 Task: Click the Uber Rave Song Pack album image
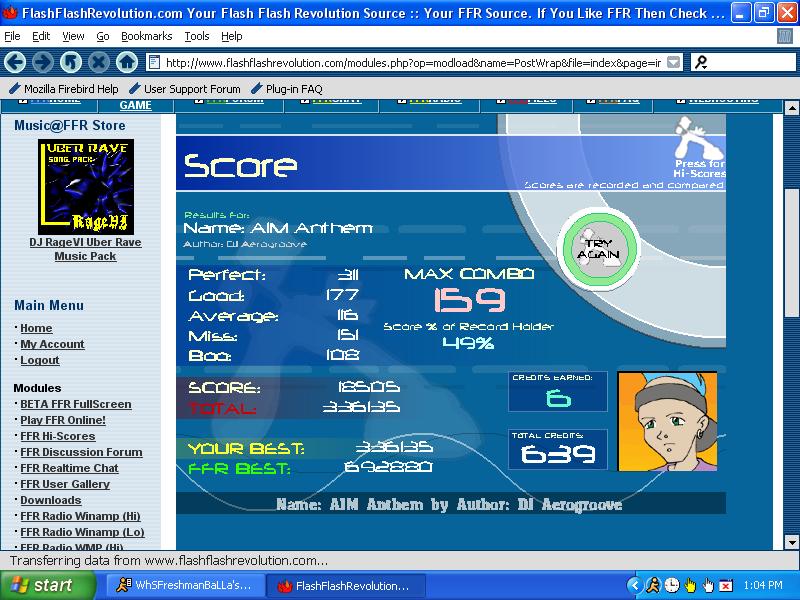pyautogui.click(x=86, y=187)
